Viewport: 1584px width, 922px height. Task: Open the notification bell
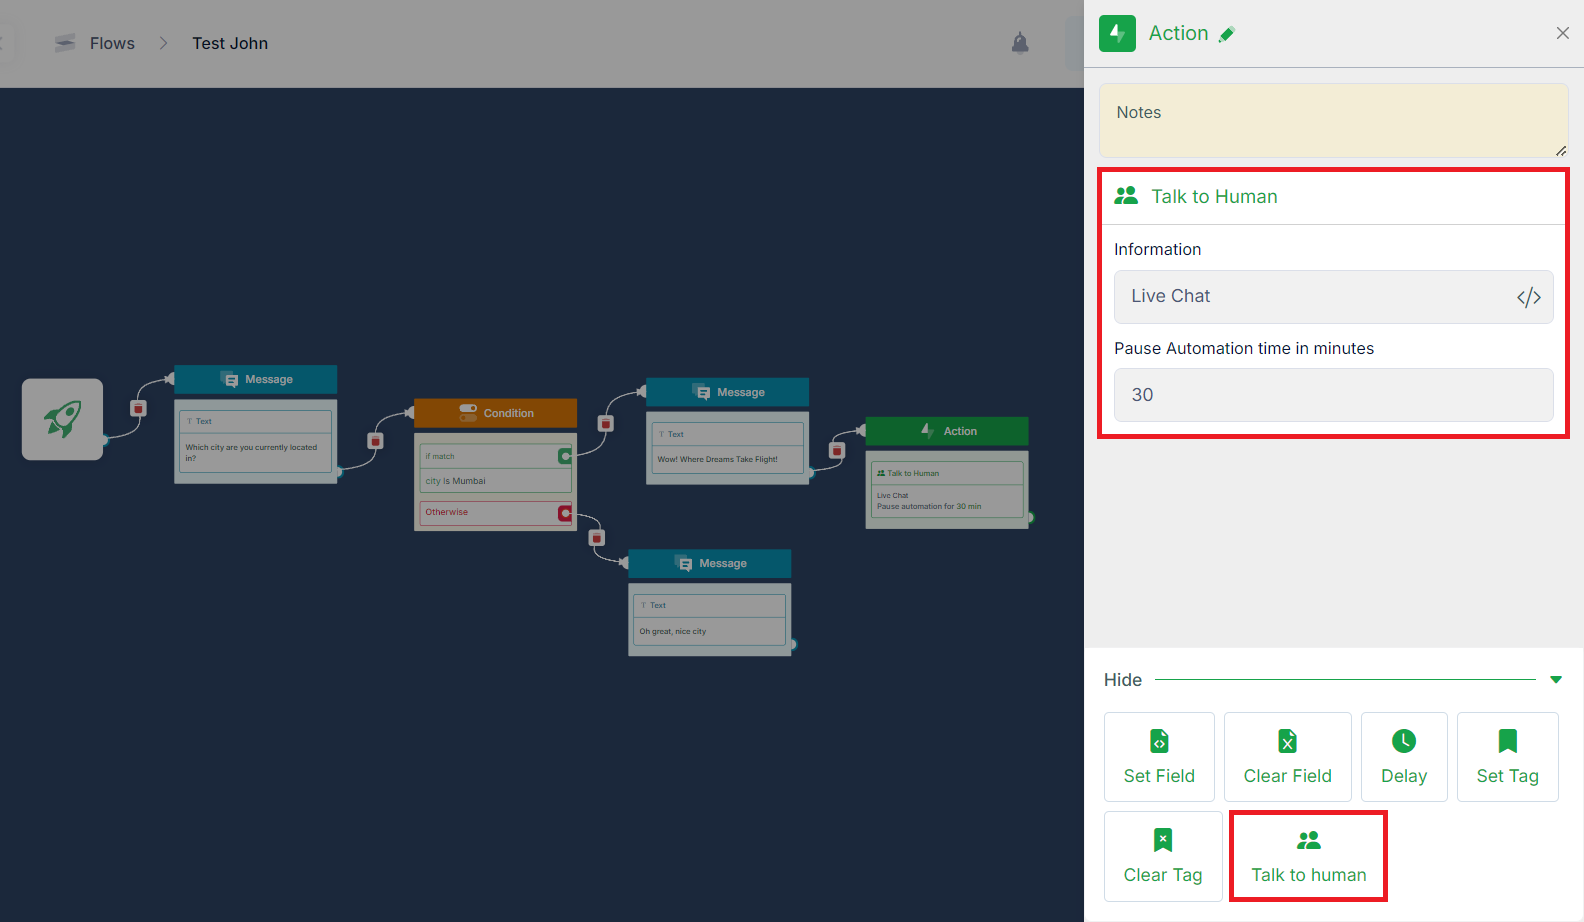click(1020, 43)
